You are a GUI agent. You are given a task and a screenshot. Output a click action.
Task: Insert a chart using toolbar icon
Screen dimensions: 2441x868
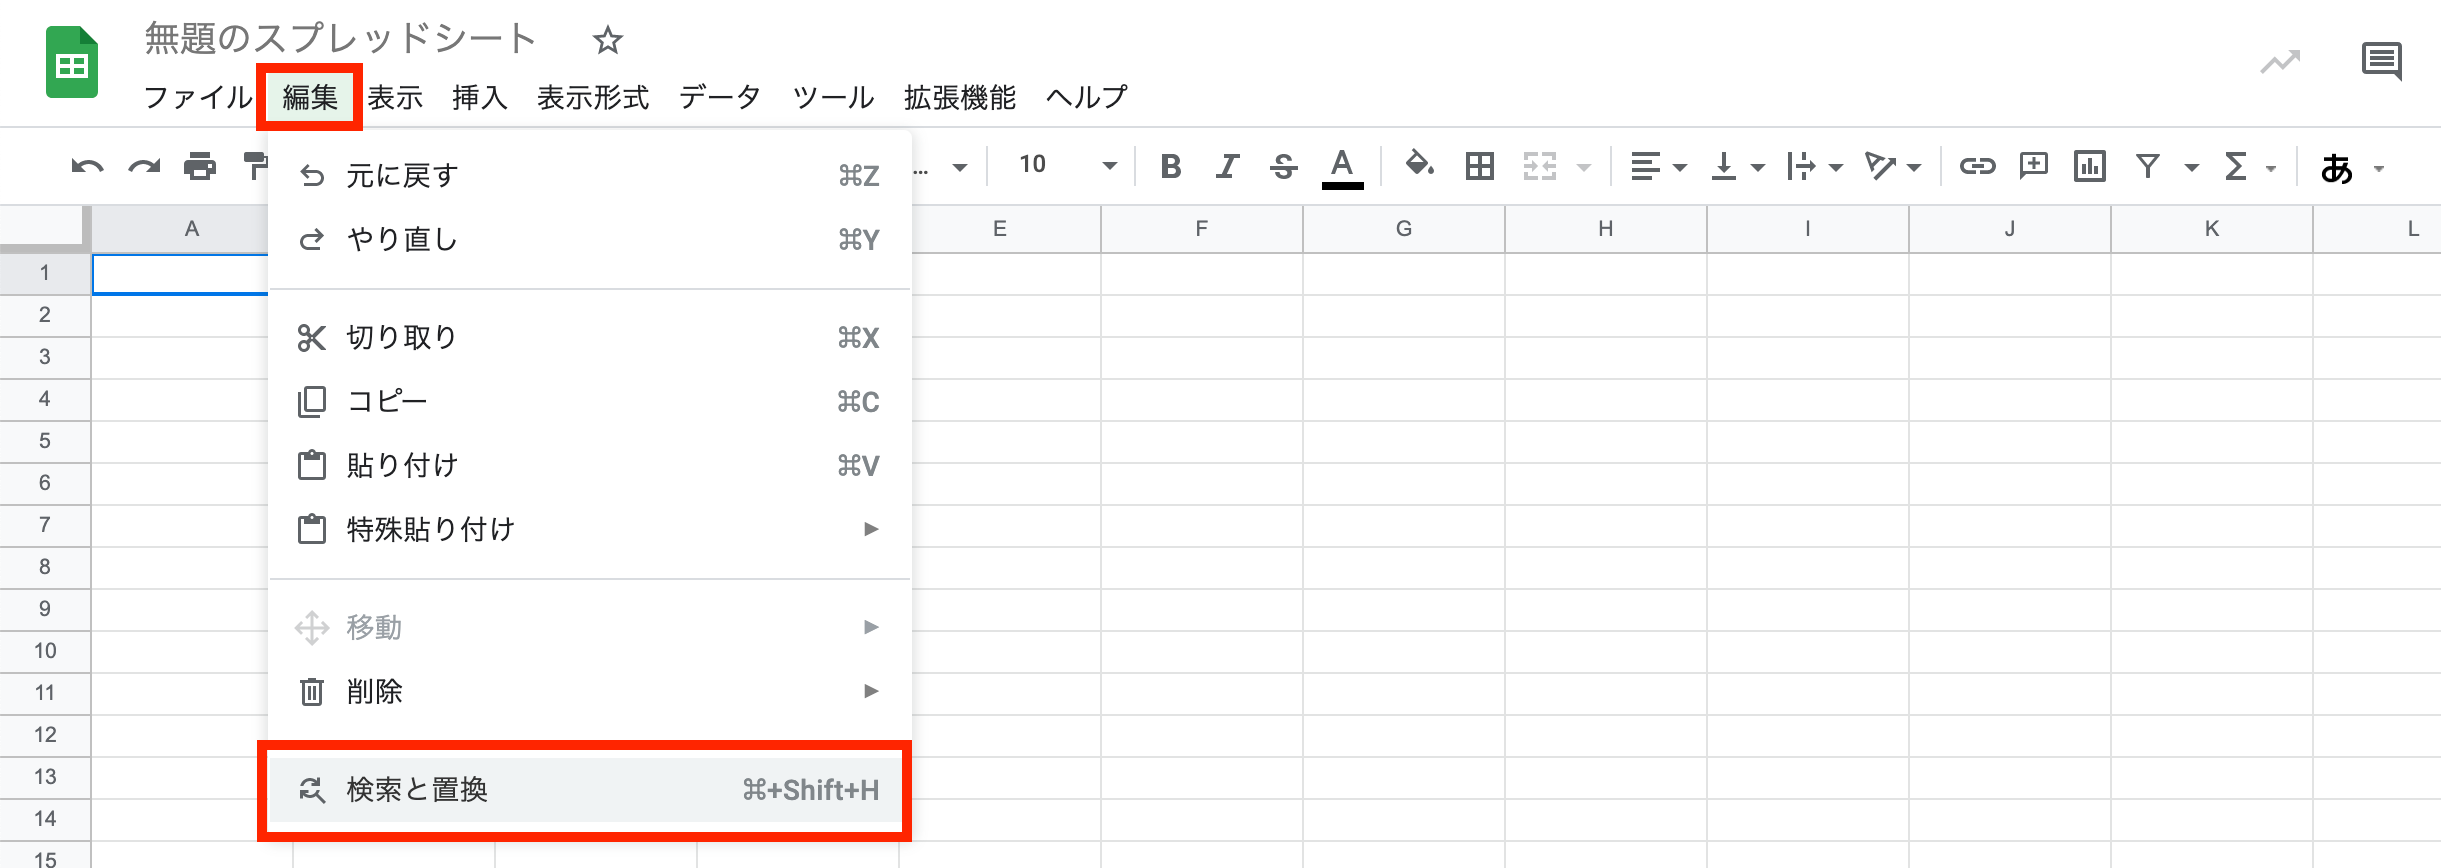click(x=2089, y=166)
